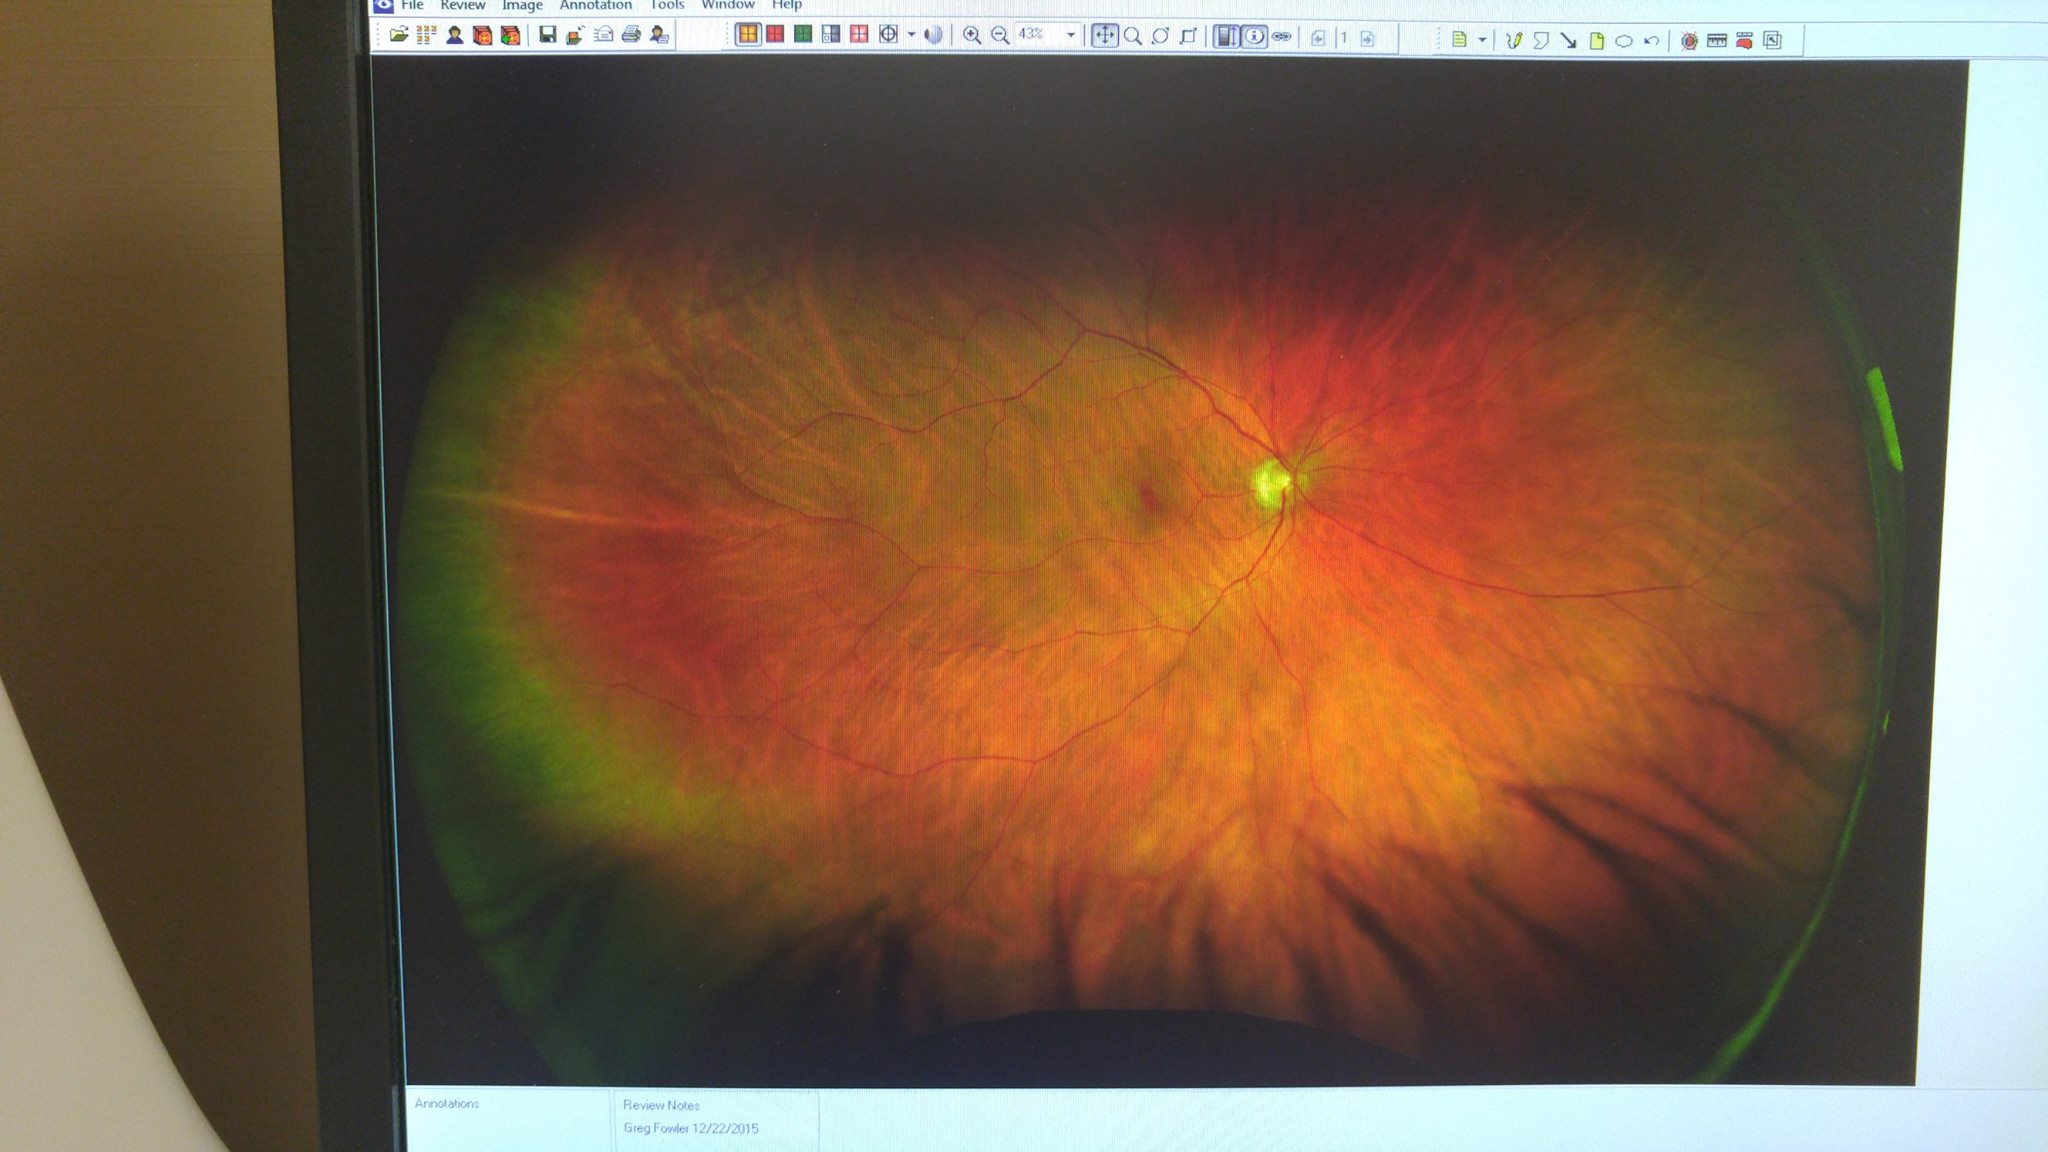Click the zoom in magnifier icon
This screenshot has height=1152, width=2048.
(x=971, y=35)
